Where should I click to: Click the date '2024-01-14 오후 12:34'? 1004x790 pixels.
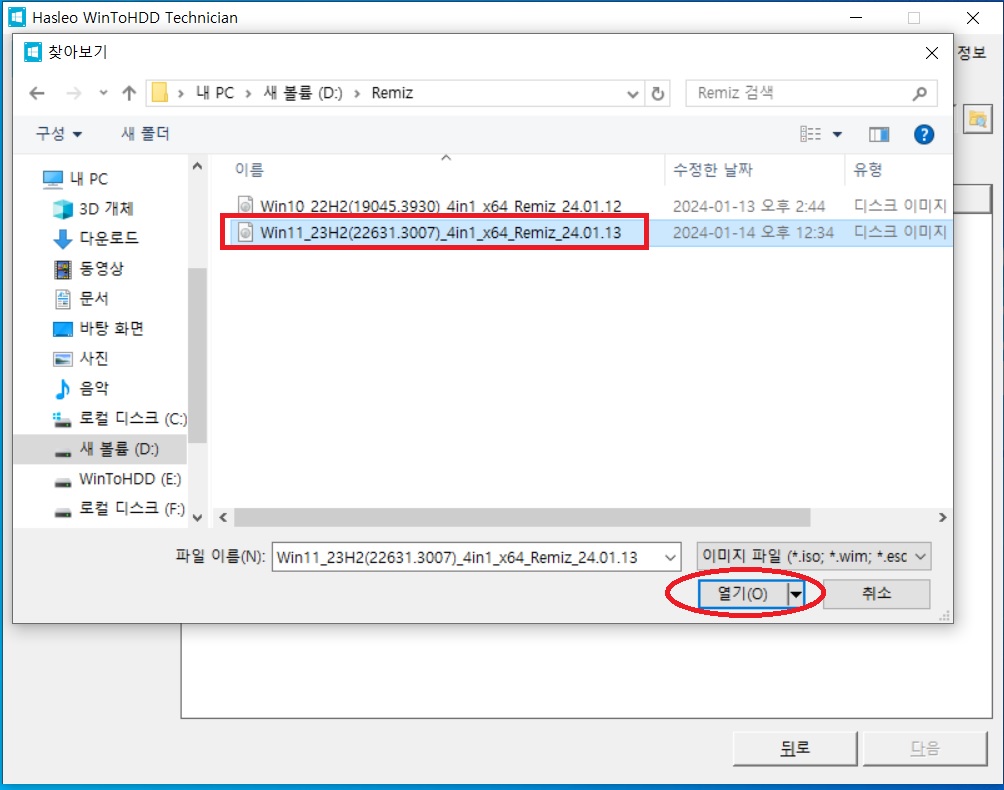tap(753, 232)
